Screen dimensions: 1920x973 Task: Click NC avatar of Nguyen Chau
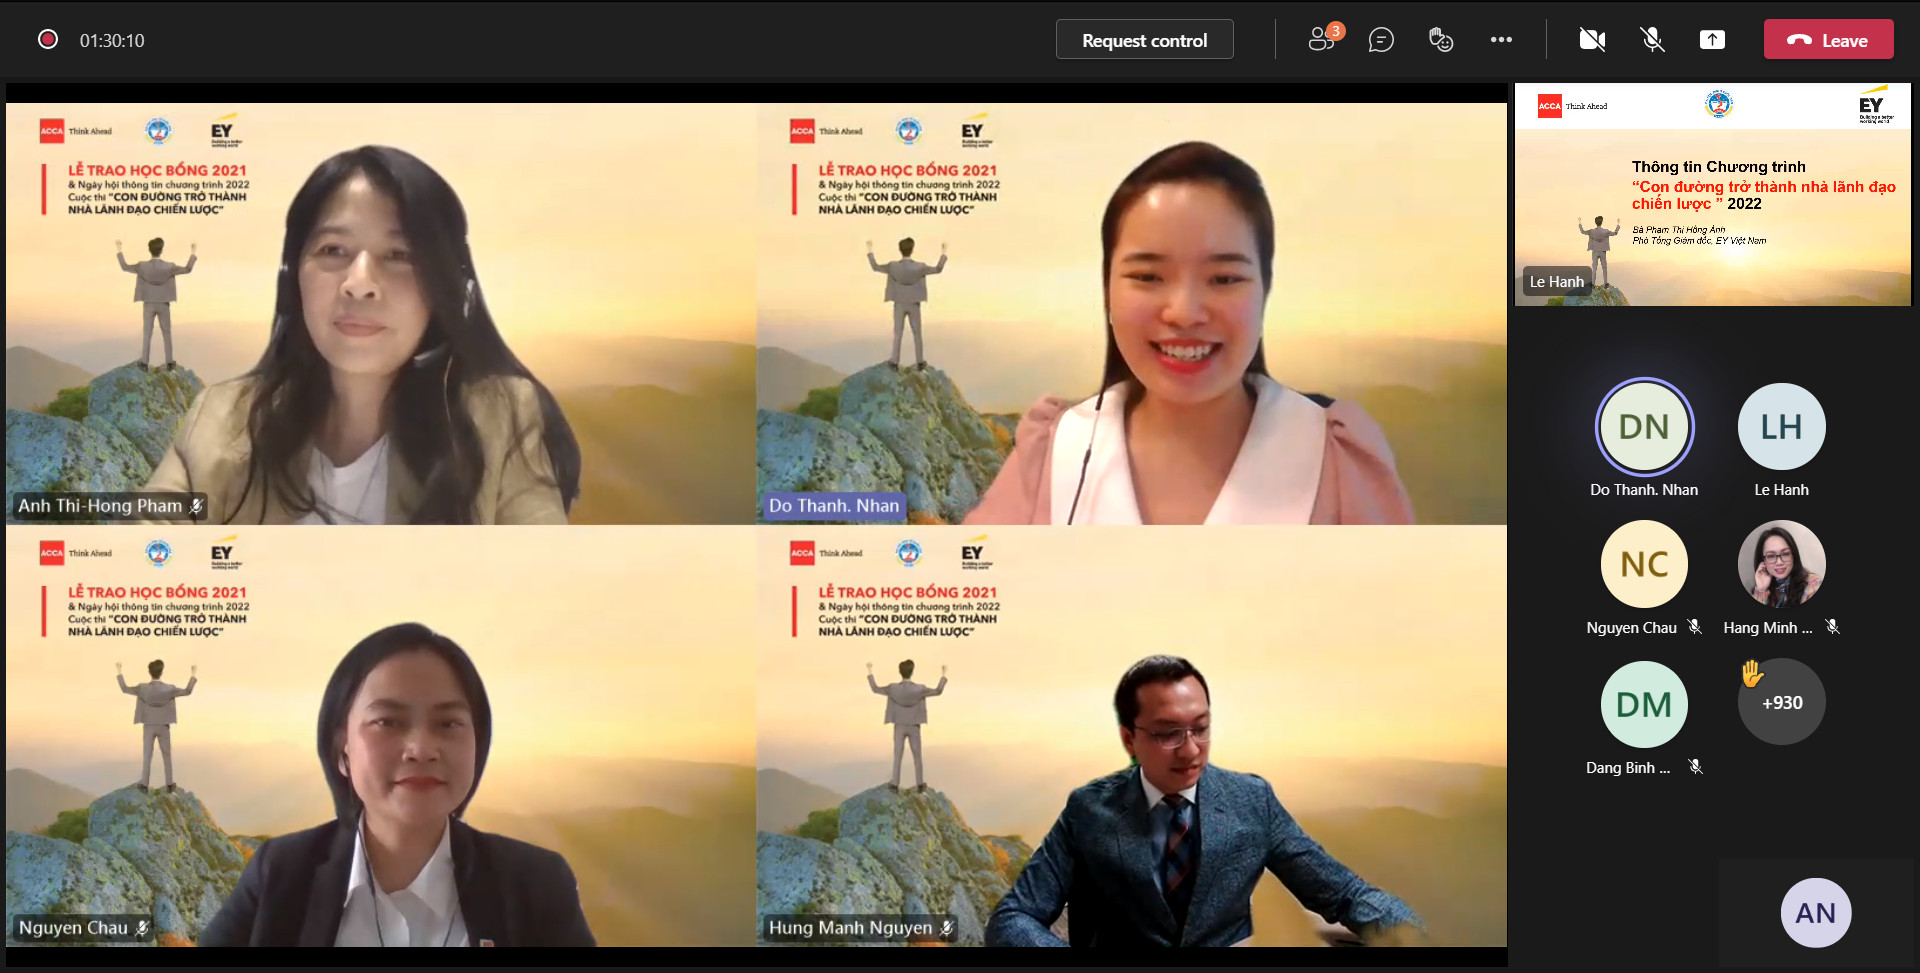click(x=1644, y=564)
